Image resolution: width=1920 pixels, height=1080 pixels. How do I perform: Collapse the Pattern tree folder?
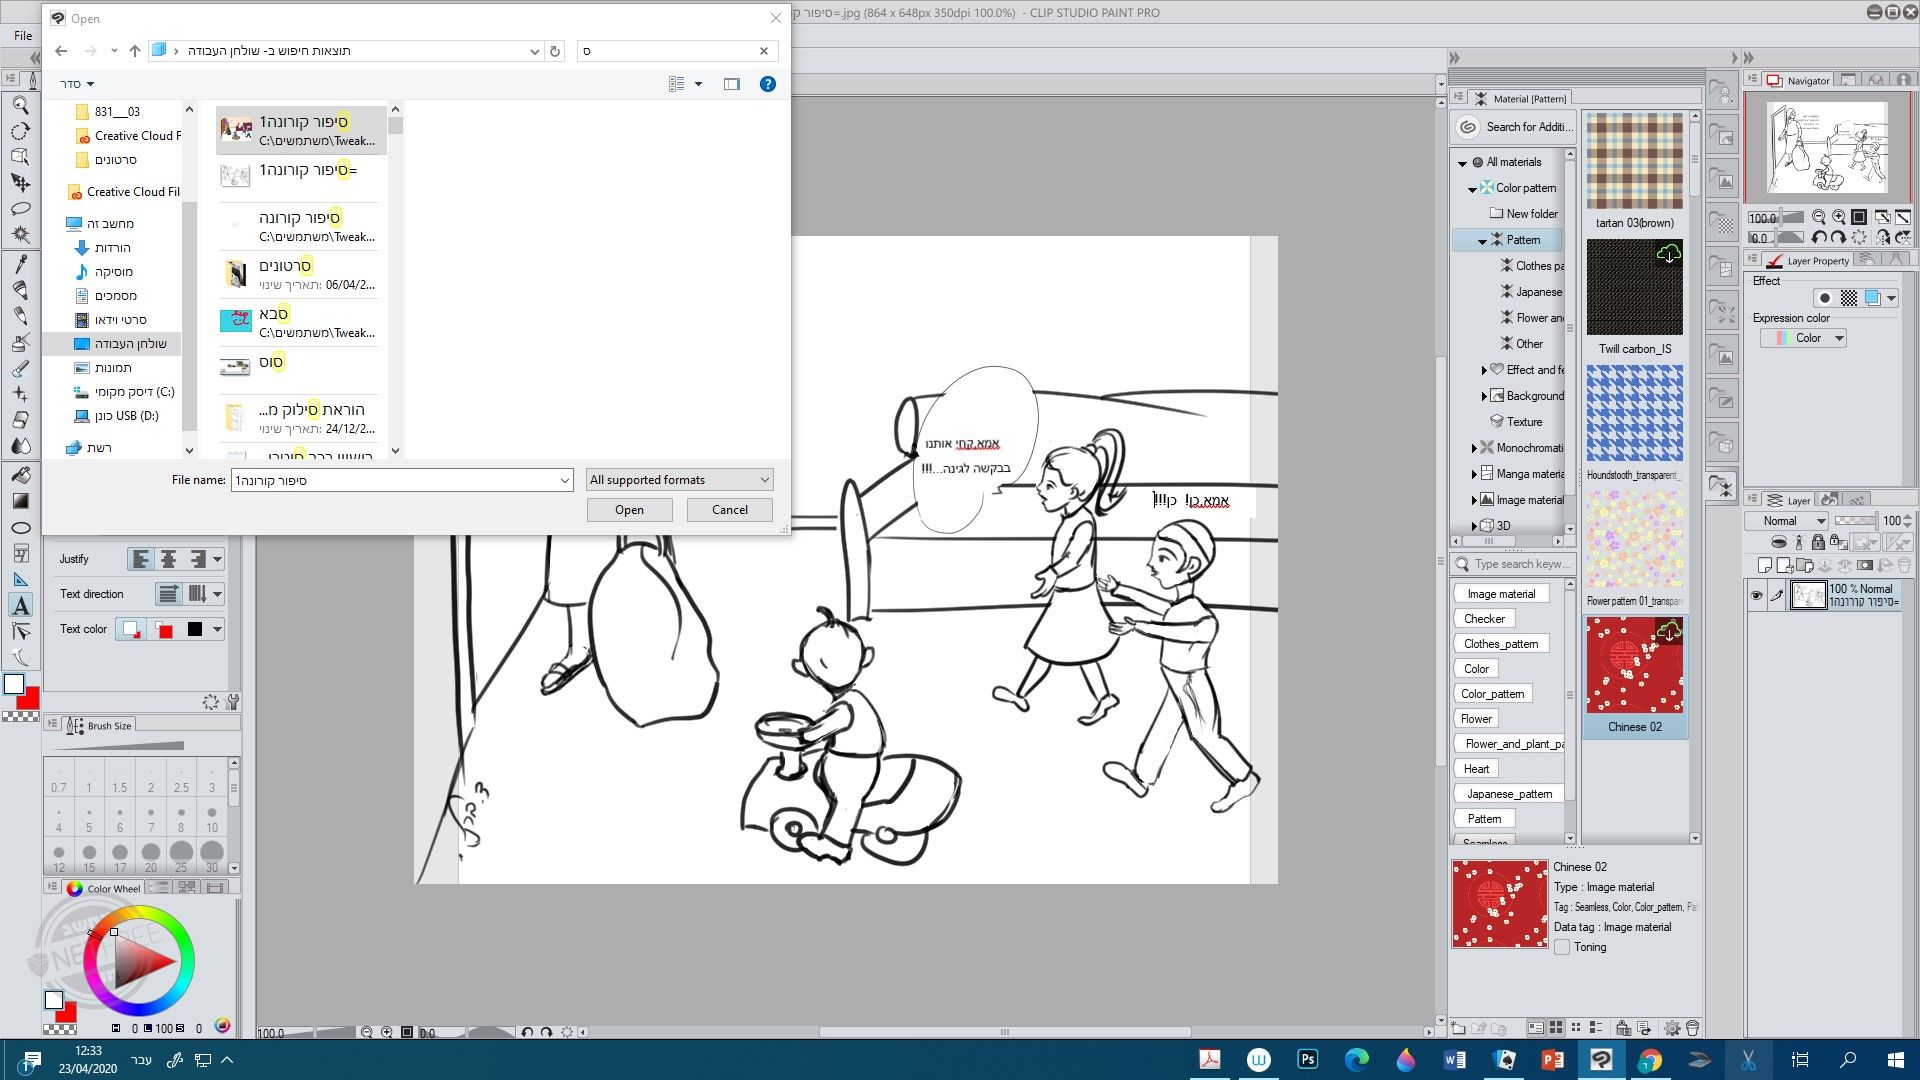pyautogui.click(x=1482, y=240)
